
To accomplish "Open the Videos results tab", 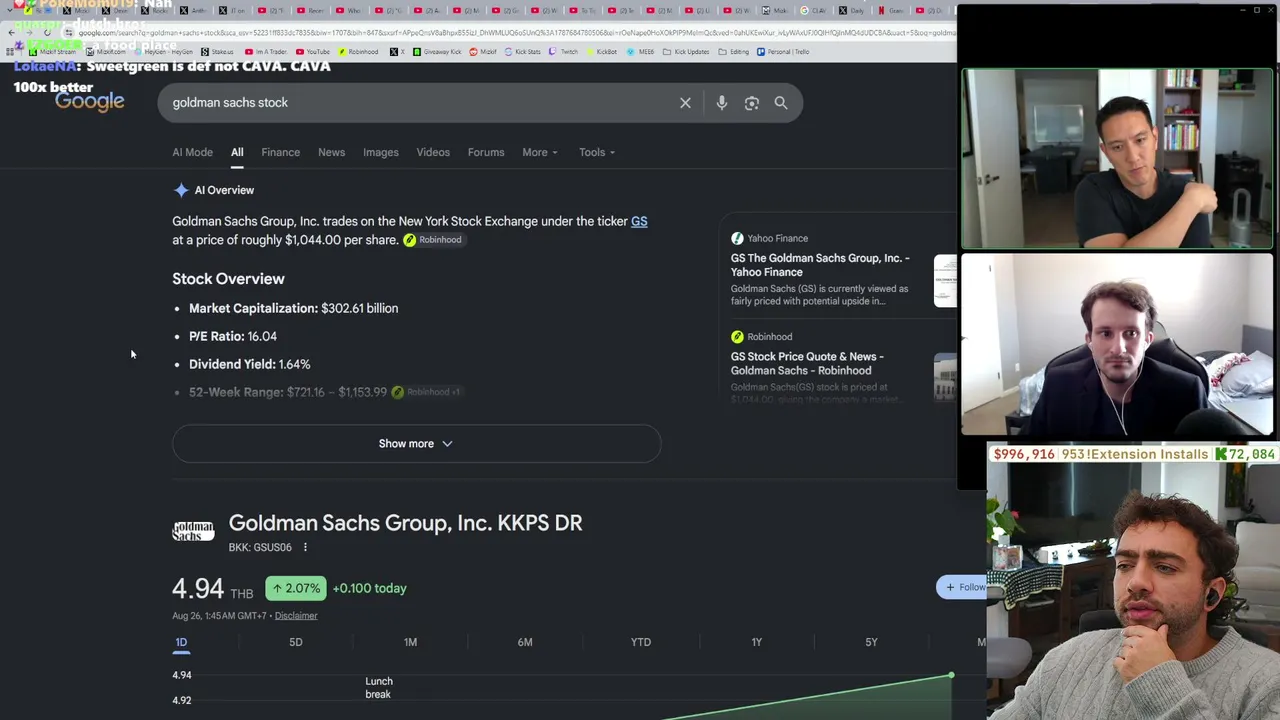I will click(433, 152).
